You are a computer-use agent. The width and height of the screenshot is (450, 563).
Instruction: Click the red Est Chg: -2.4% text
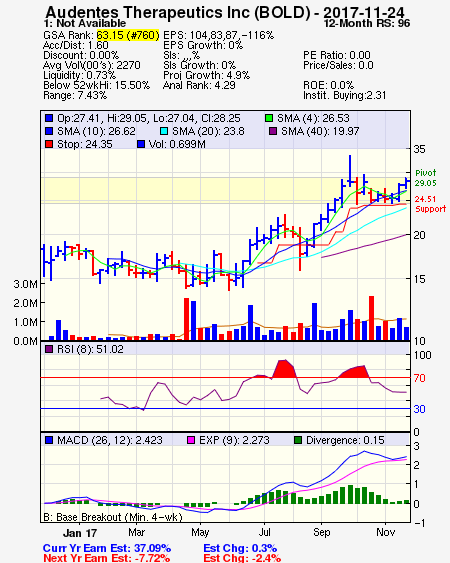tap(242, 558)
